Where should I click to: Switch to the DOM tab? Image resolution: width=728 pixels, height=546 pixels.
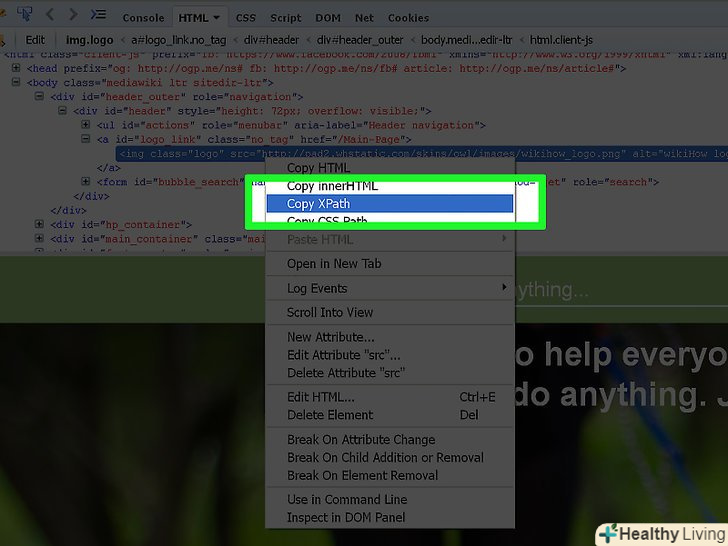(x=328, y=18)
